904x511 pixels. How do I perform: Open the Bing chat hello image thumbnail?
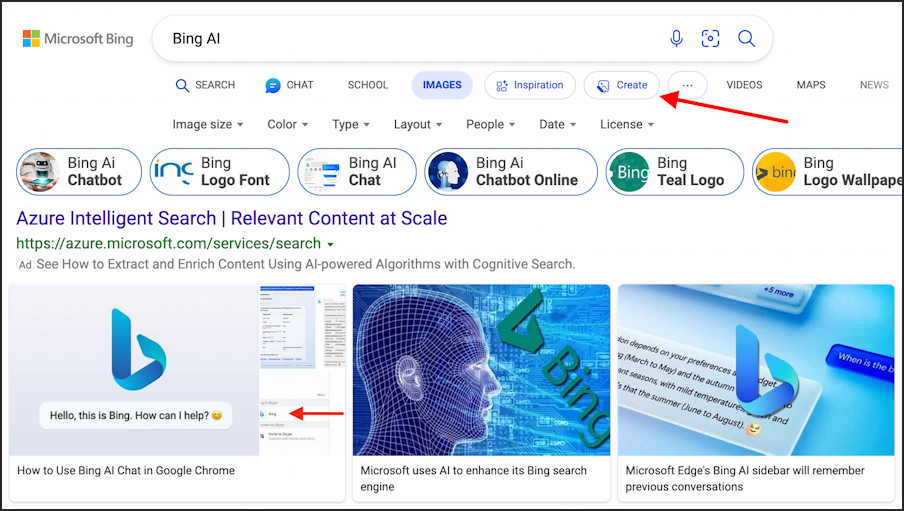pos(177,370)
